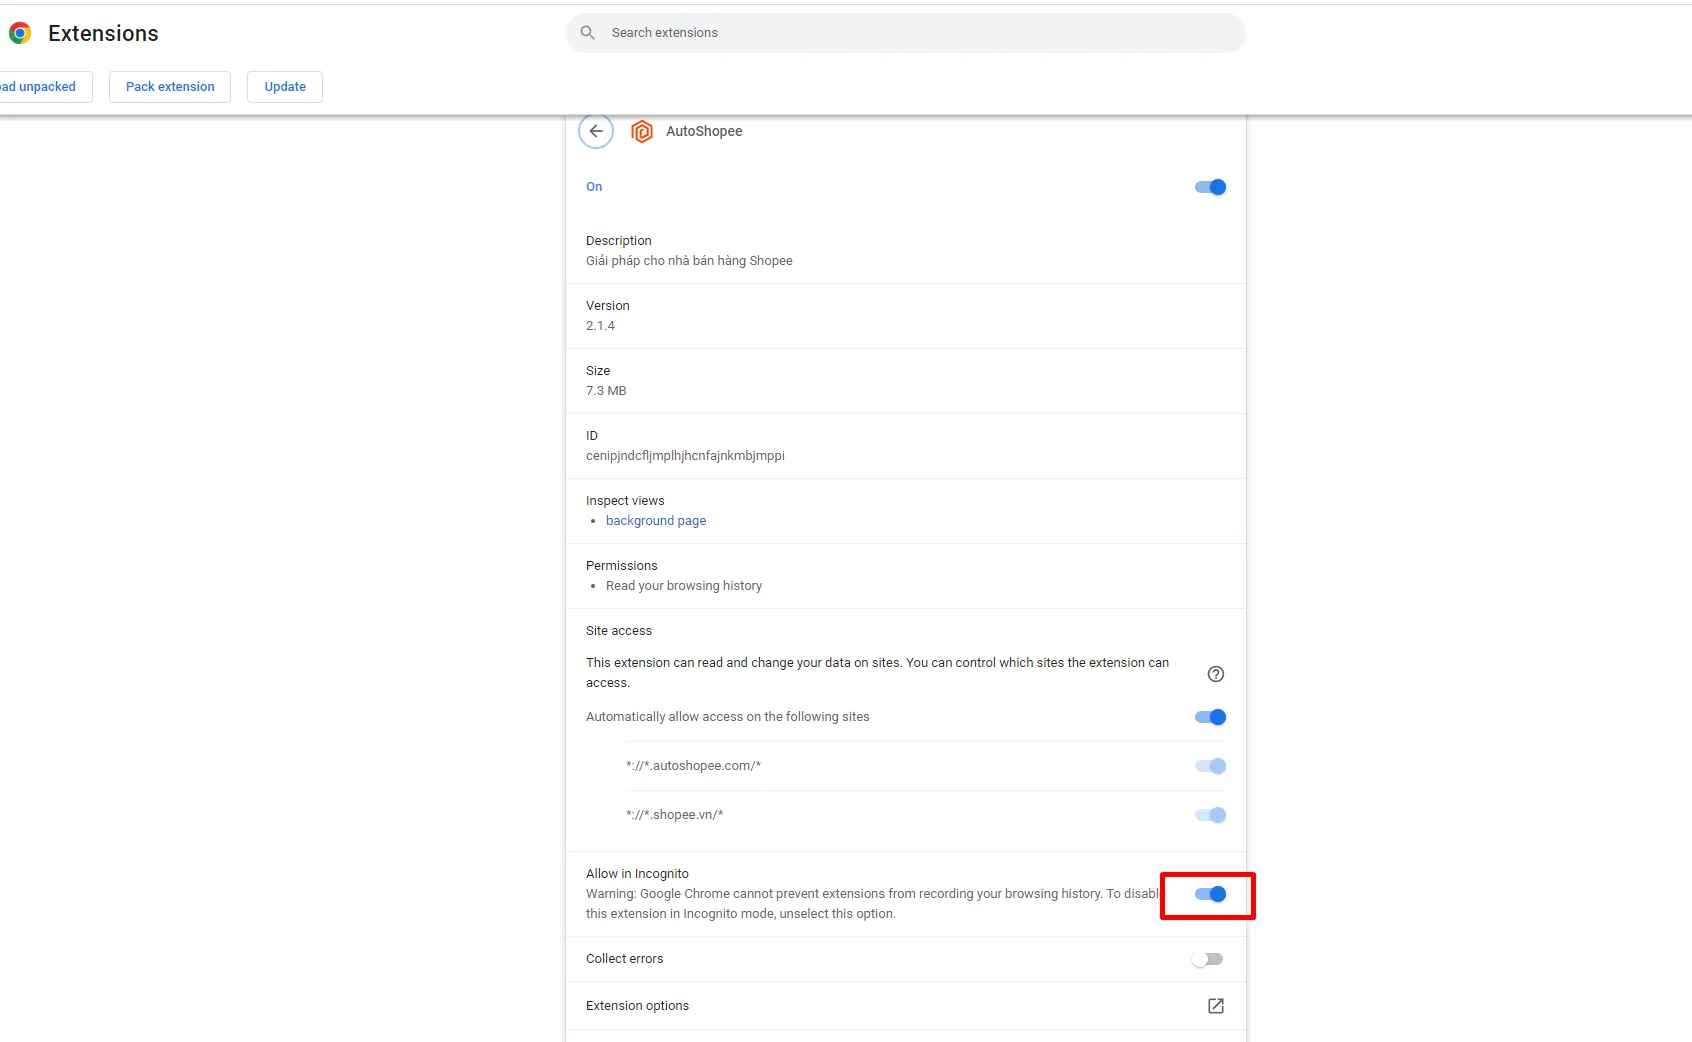Viewport: 1692px width, 1042px height.
Task: Click the Extensions page title
Action: click(103, 33)
